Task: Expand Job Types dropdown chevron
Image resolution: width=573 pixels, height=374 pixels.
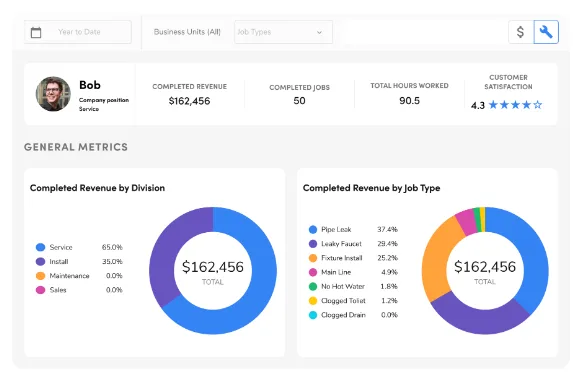Action: (x=319, y=33)
